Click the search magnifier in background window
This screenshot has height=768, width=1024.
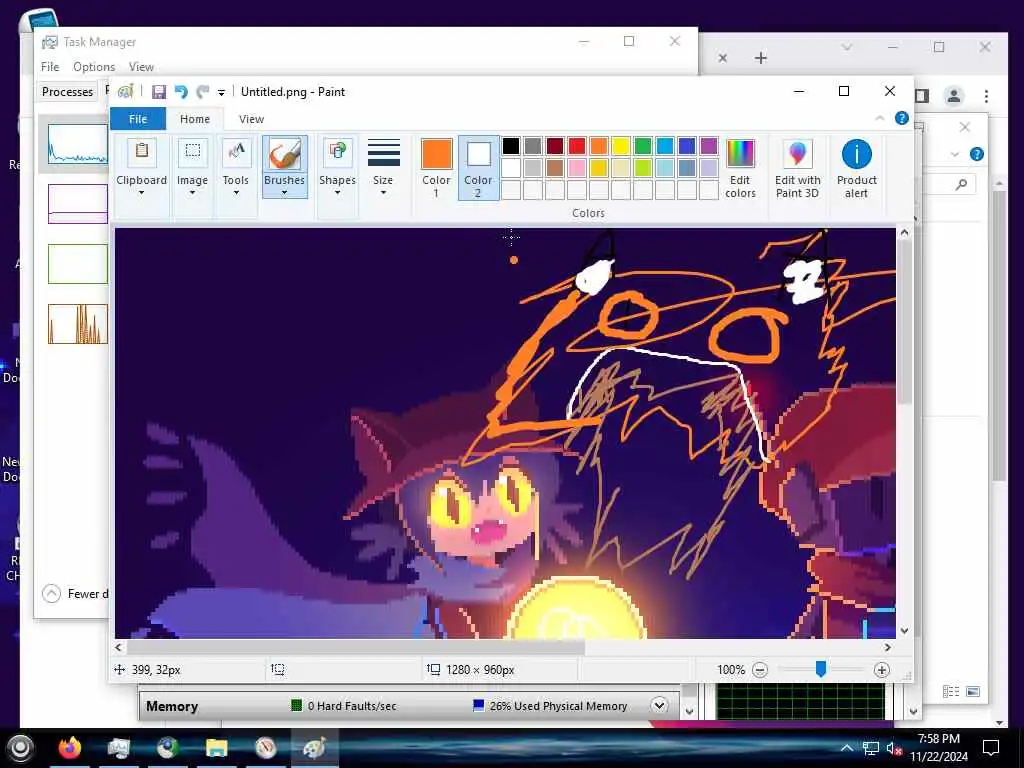tap(961, 185)
